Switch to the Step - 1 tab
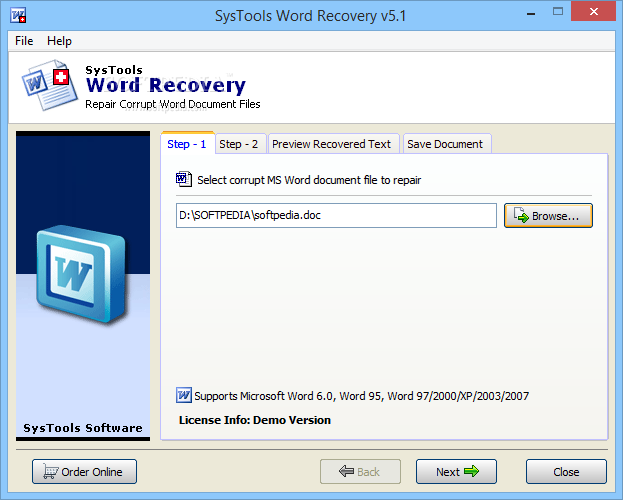 [x=187, y=144]
